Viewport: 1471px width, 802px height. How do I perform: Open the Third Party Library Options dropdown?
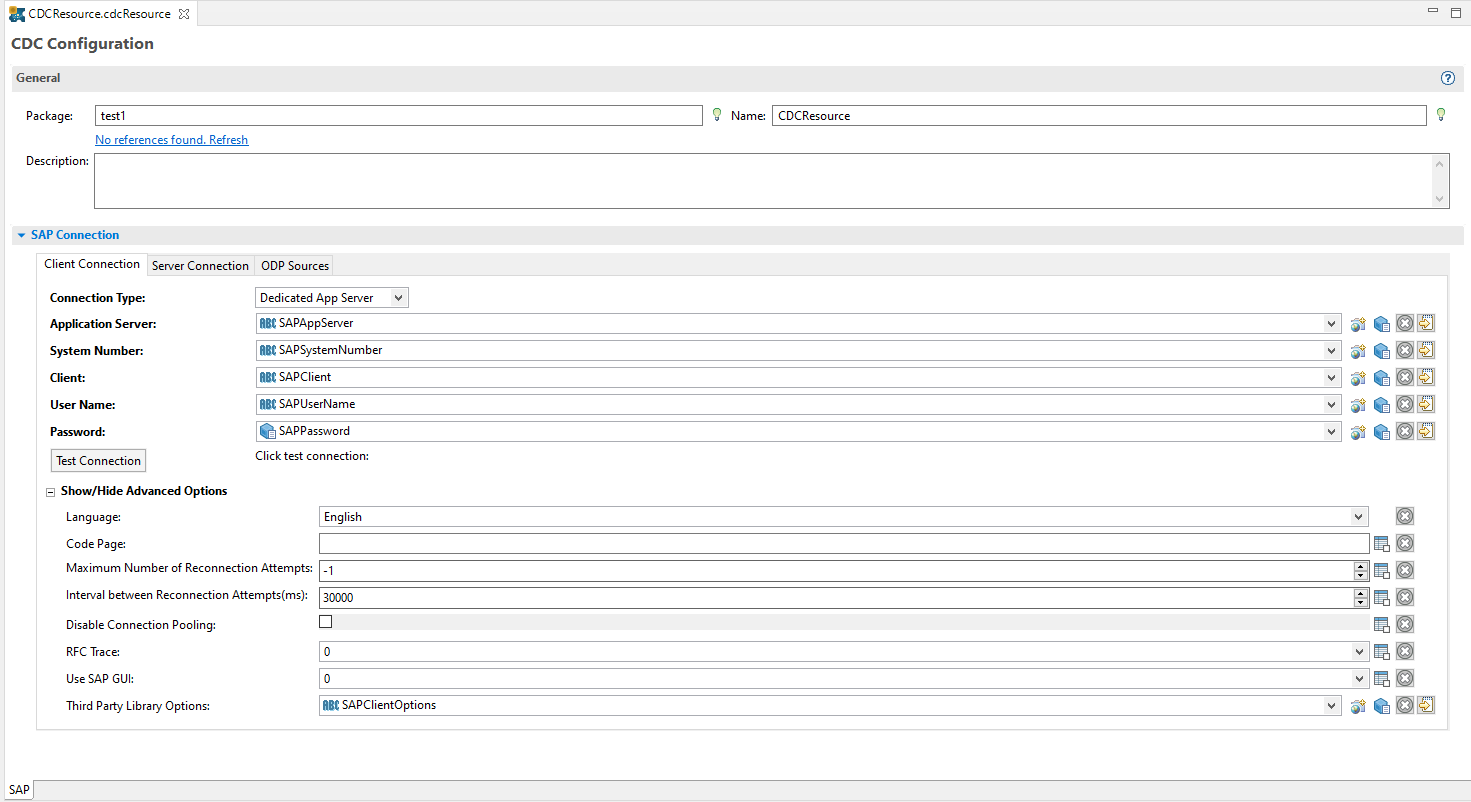click(x=1331, y=706)
